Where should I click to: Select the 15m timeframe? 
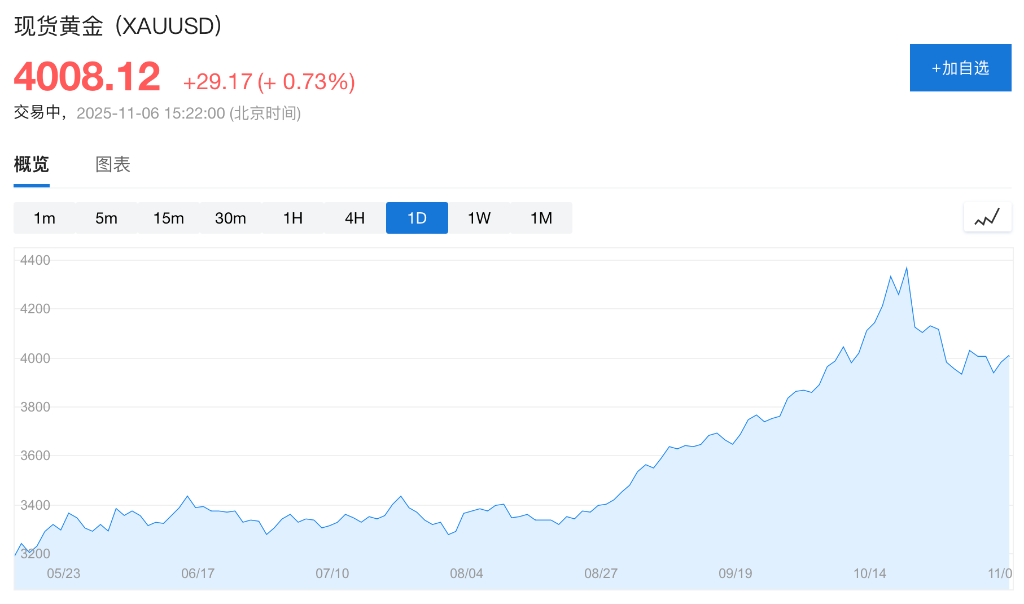[x=168, y=217]
